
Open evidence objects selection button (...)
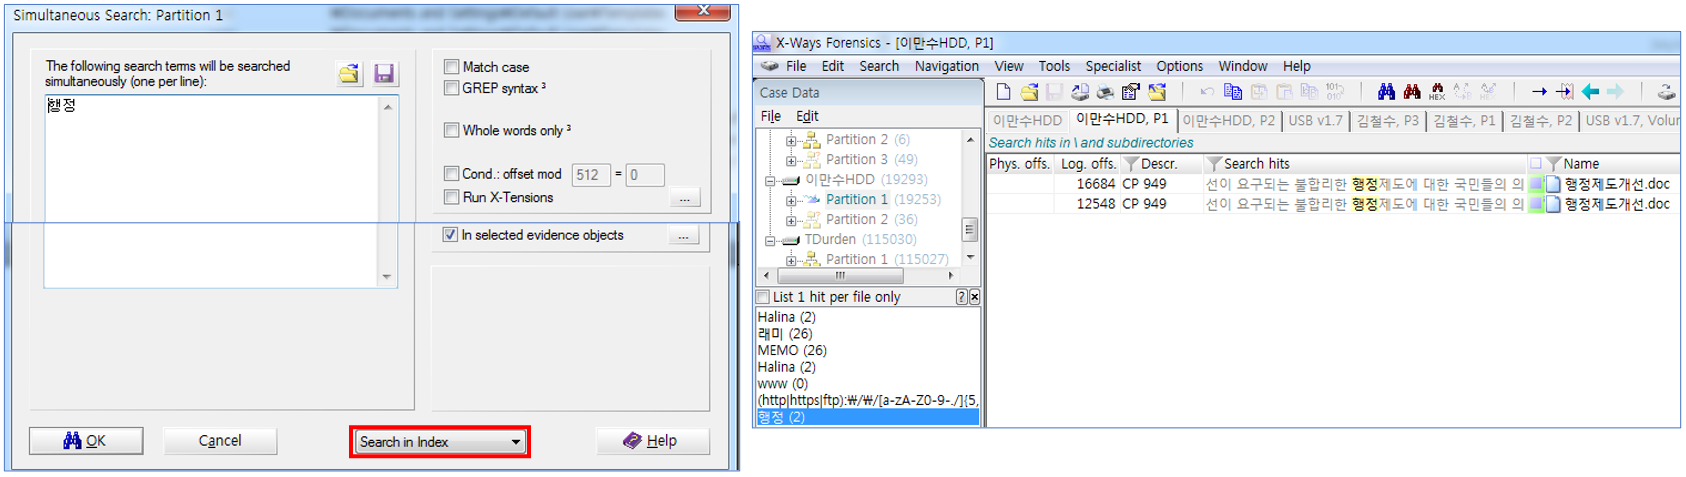[x=684, y=236]
